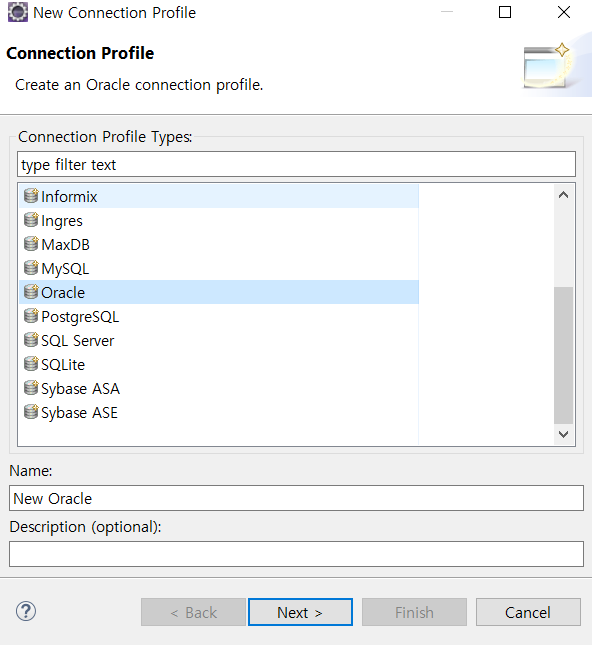The width and height of the screenshot is (592, 645).
Task: Click the profile list scrollbar thumb
Action: tap(564, 355)
